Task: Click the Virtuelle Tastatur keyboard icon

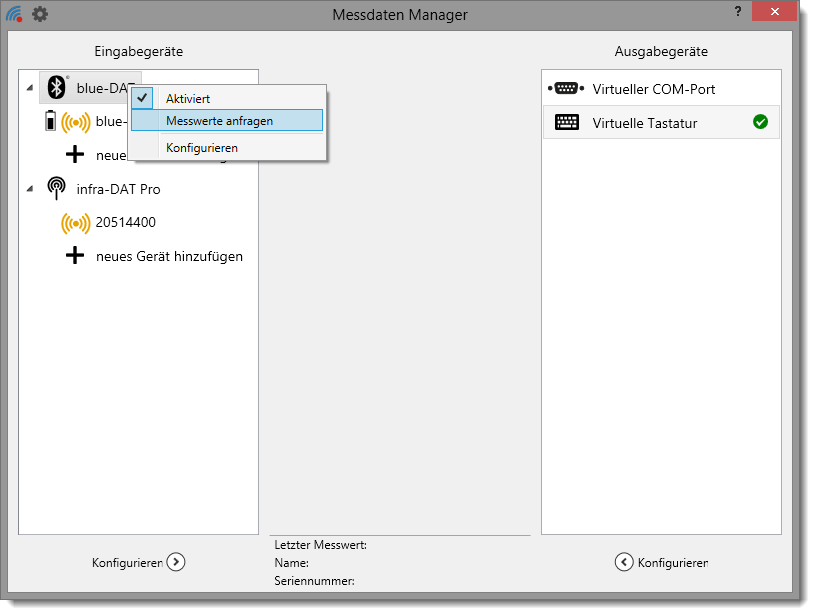Action: (x=566, y=122)
